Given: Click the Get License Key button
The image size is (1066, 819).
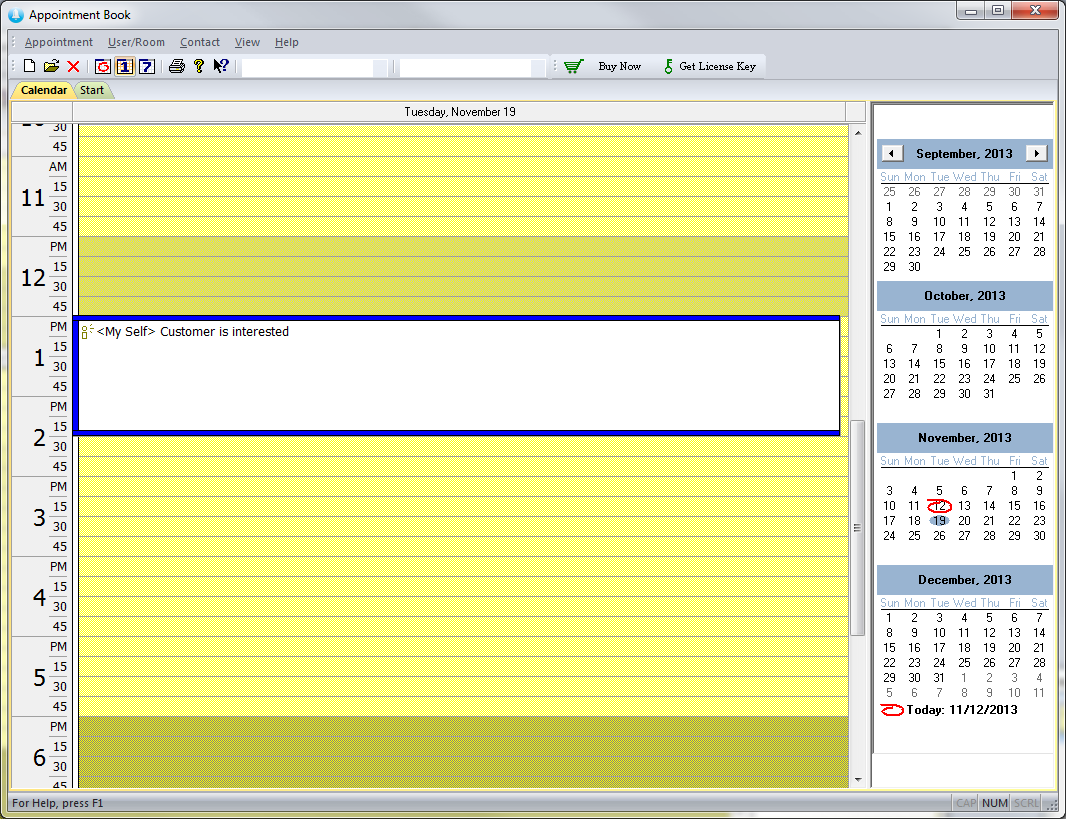Looking at the screenshot, I should [x=709, y=67].
